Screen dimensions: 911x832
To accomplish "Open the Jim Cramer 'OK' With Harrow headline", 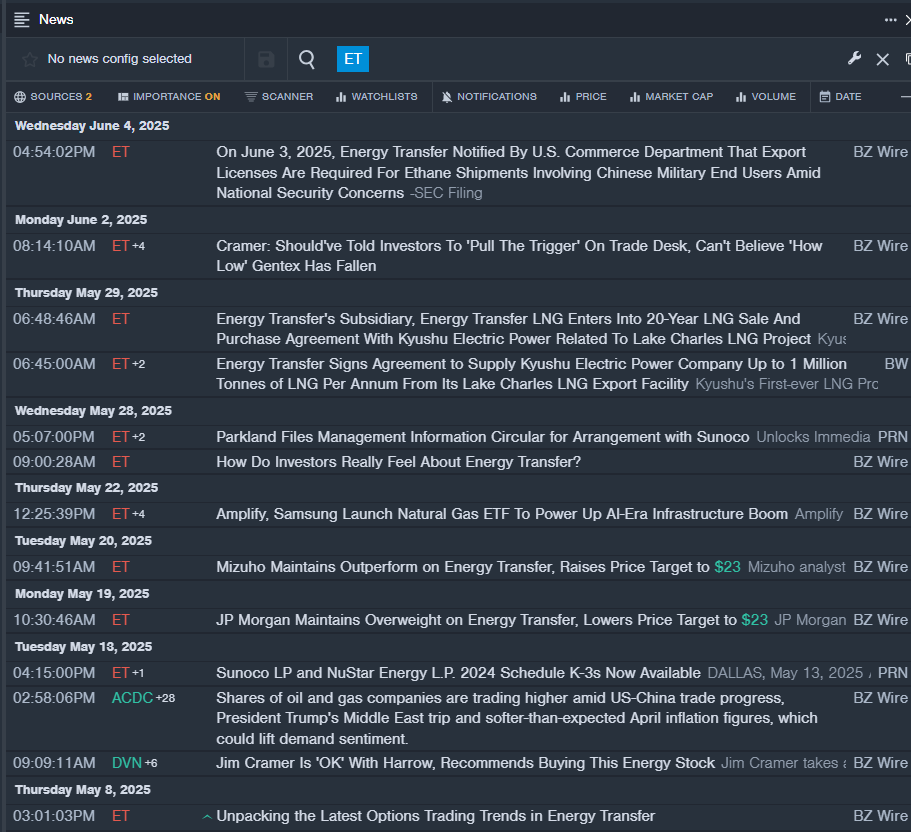I will pyautogui.click(x=465, y=763).
